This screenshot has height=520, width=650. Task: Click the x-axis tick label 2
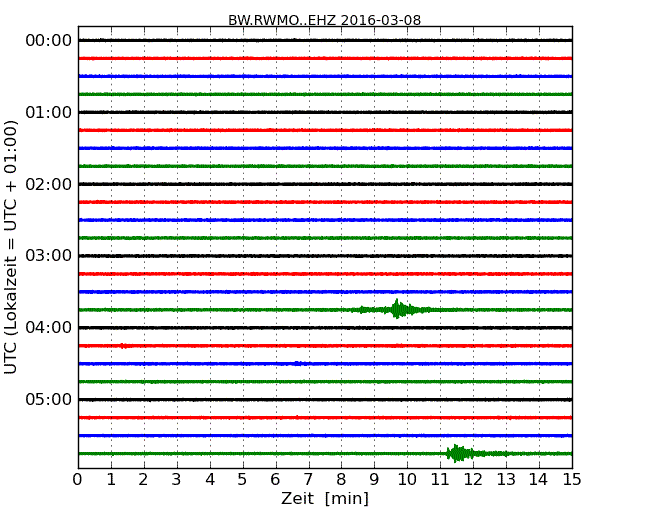click(x=143, y=480)
